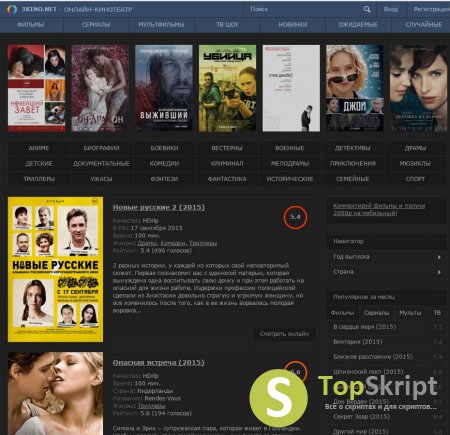Open the Мультфильмы menu item
This screenshot has width=450, height=435.
coord(161,25)
